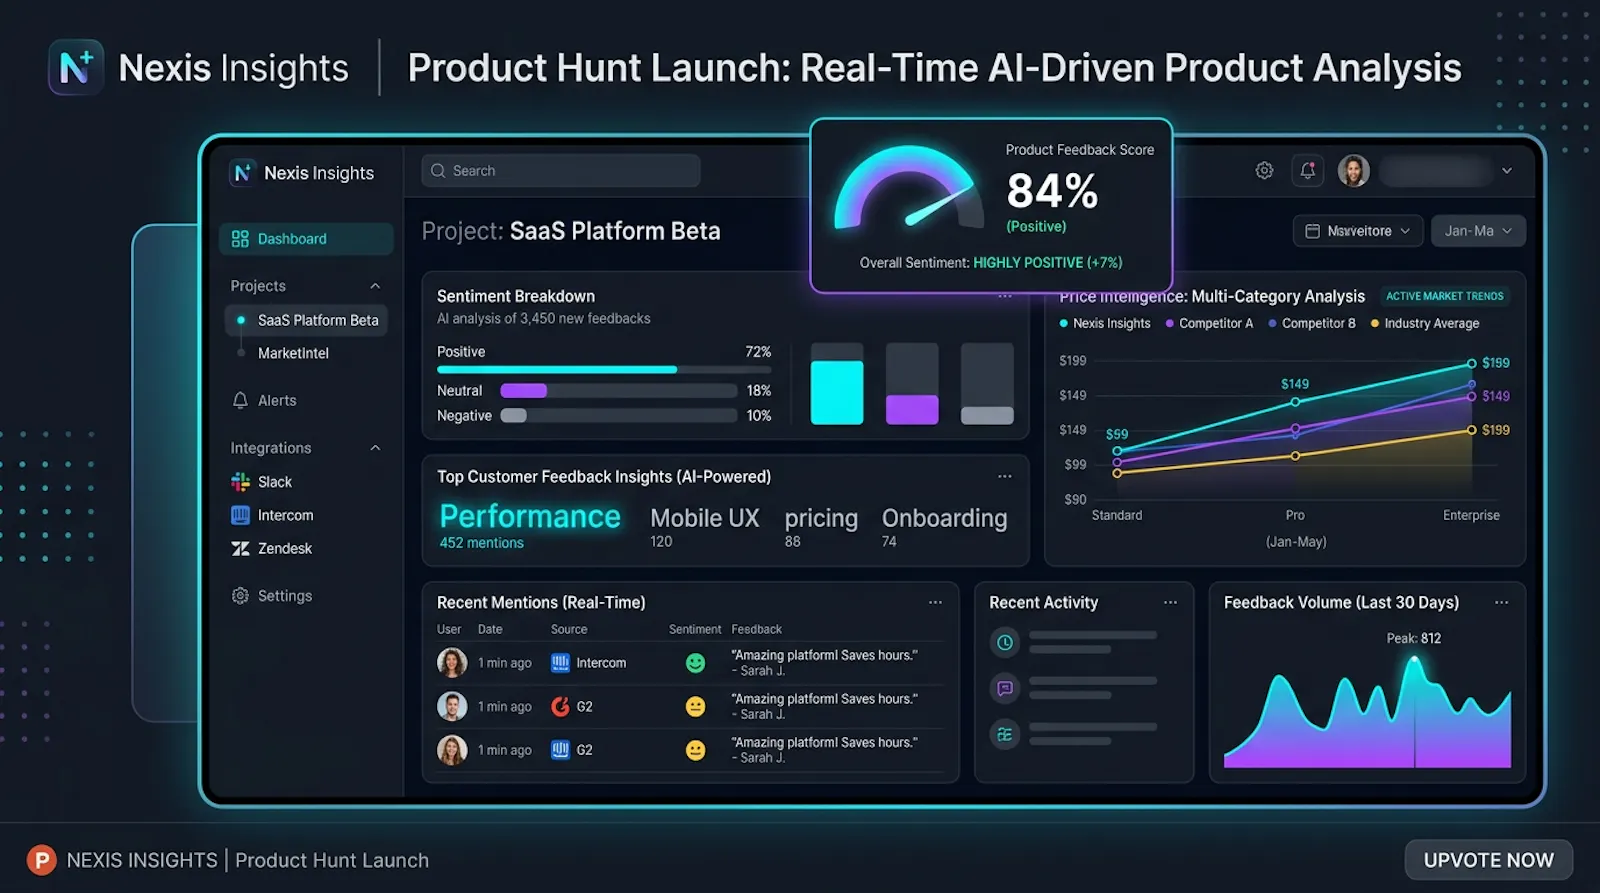Viewport: 1600px width, 893px height.
Task: Open the notifications bell in the top bar
Action: 1307,171
